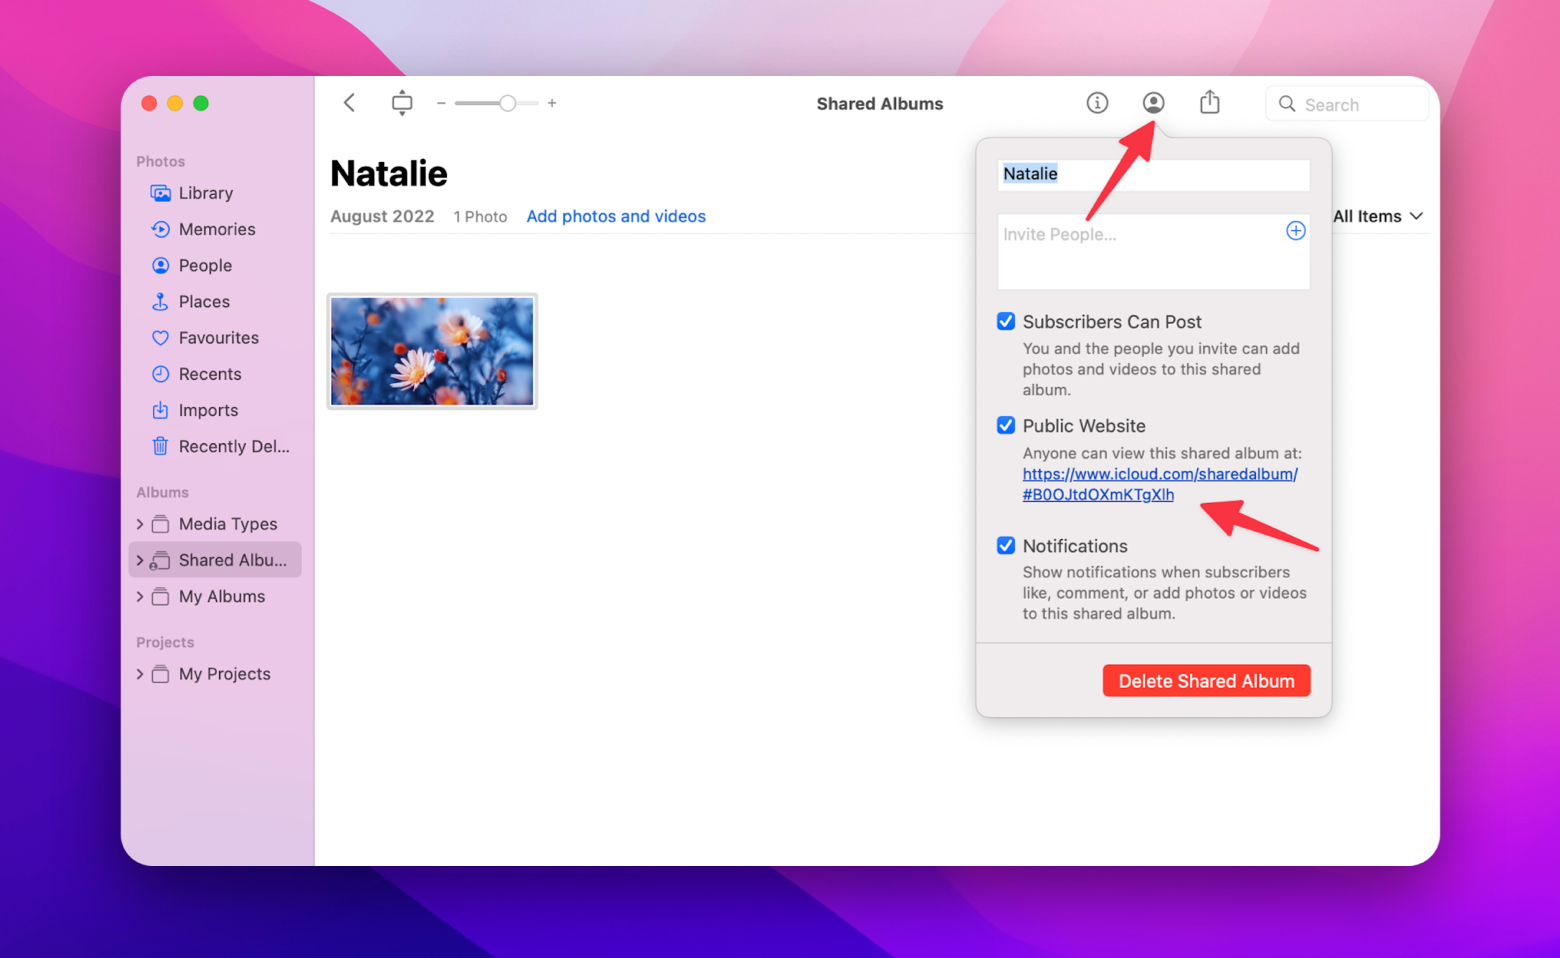Image resolution: width=1560 pixels, height=958 pixels.
Task: Expand the Media Types album group
Action: [140, 523]
